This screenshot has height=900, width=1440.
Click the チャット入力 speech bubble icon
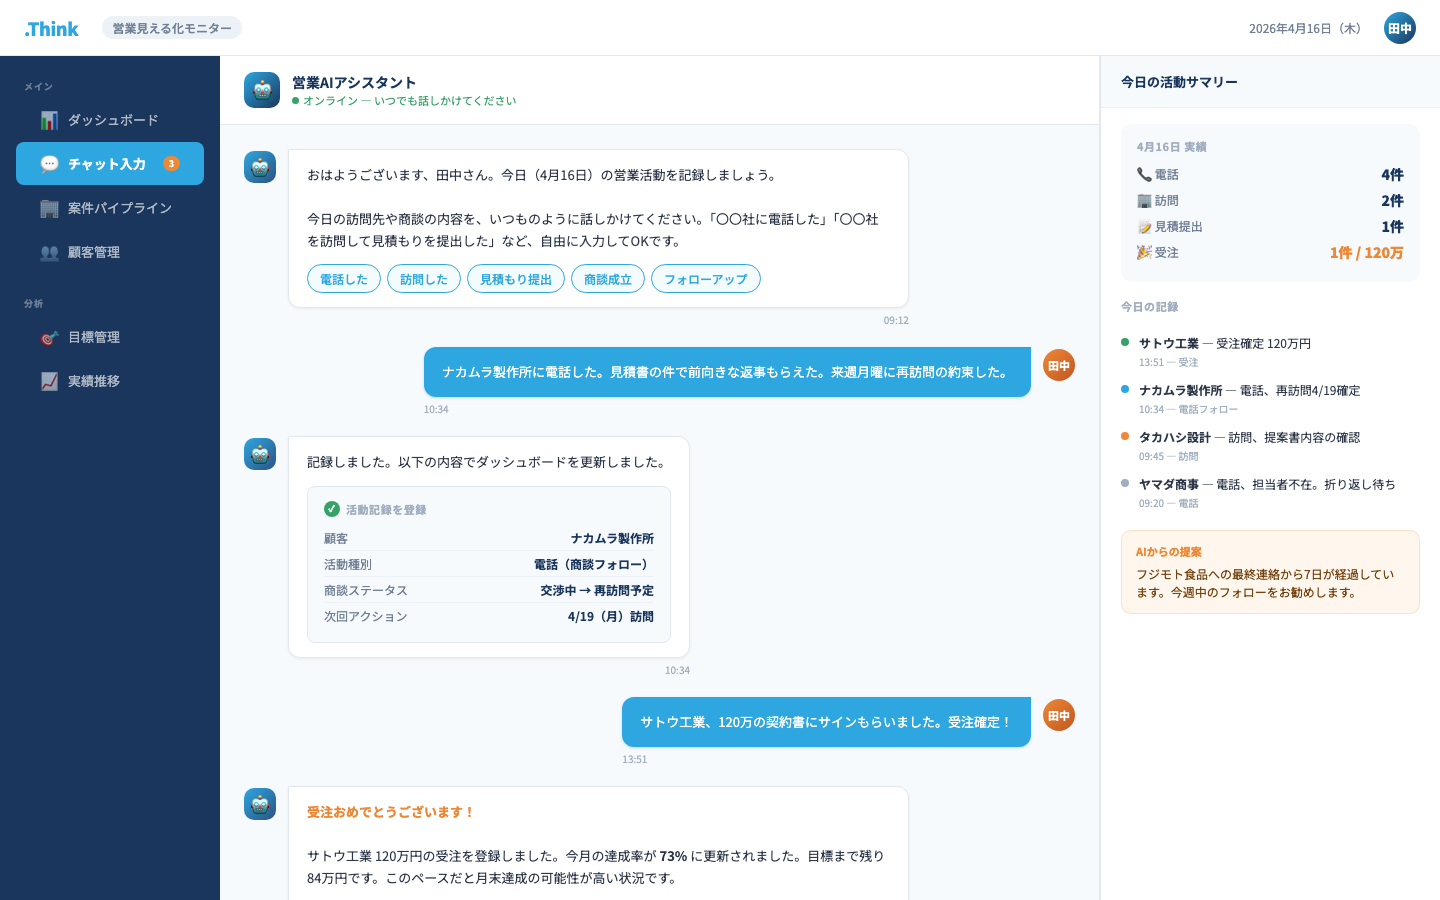point(49,164)
